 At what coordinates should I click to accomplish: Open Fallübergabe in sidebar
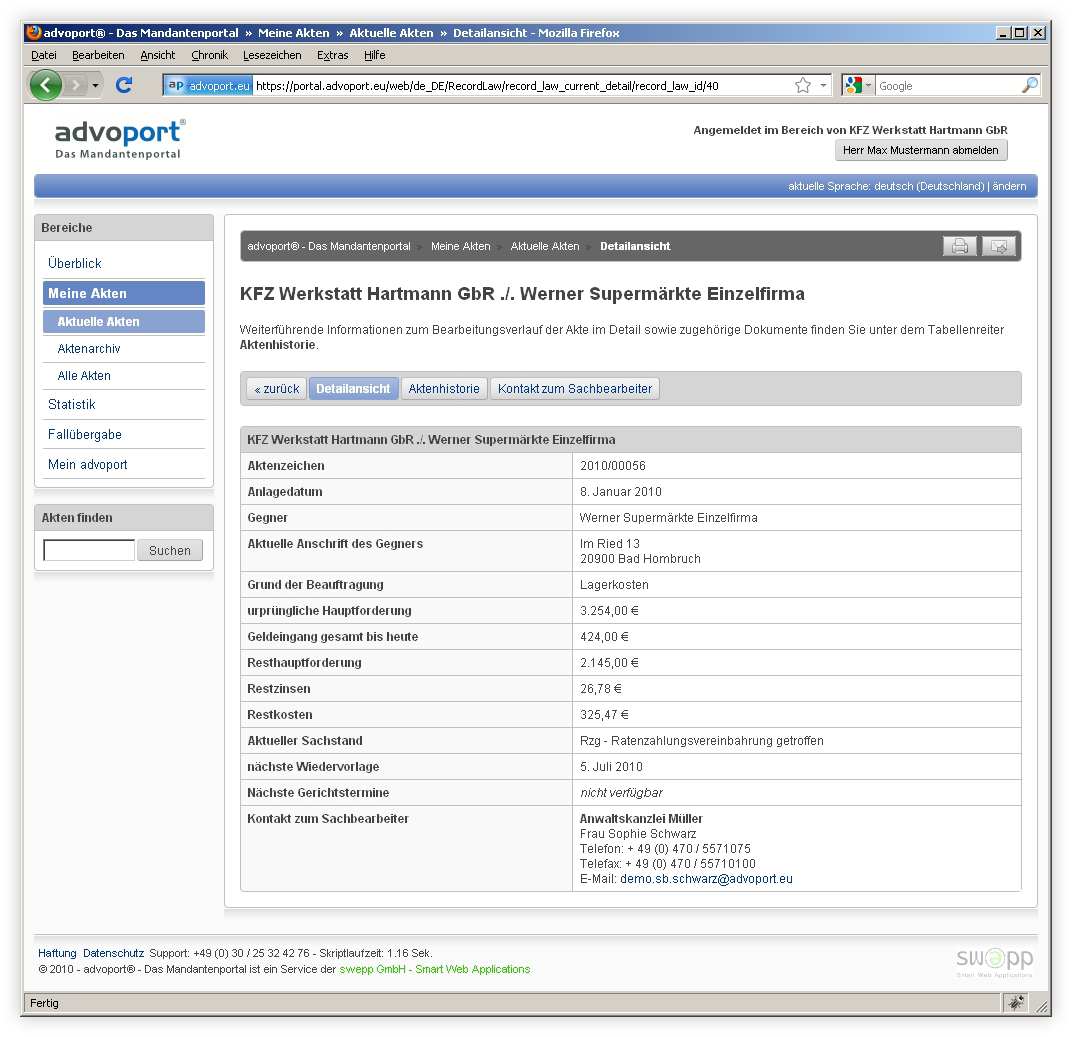(85, 434)
